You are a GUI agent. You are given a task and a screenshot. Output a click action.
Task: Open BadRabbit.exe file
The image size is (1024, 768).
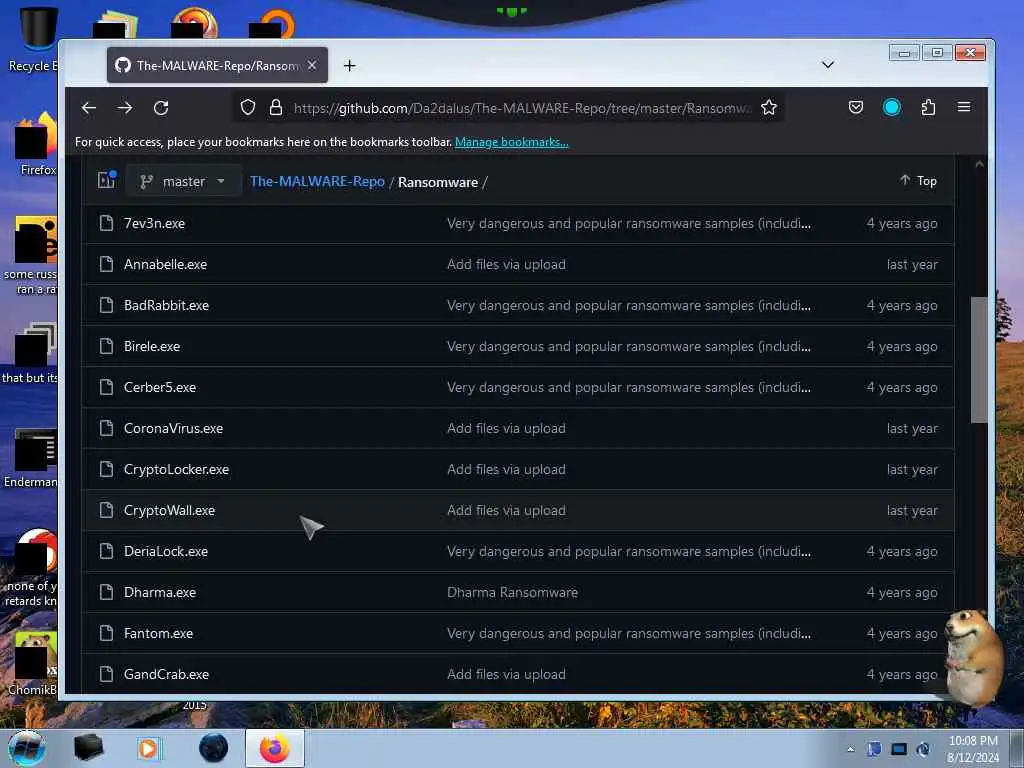167,306
